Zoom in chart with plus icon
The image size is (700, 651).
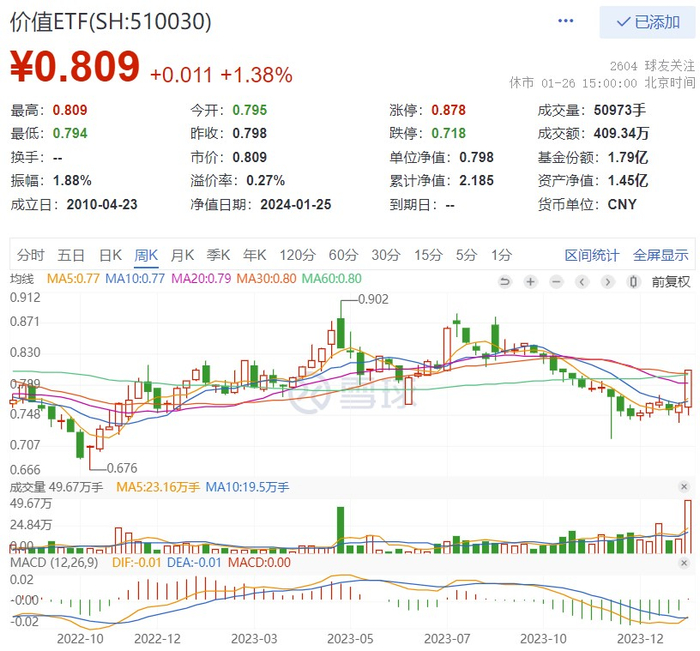coord(530,282)
